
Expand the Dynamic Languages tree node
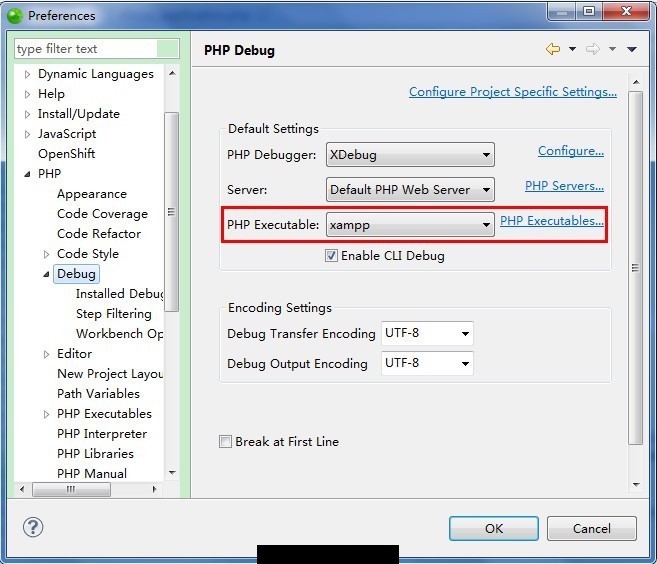click(x=27, y=74)
